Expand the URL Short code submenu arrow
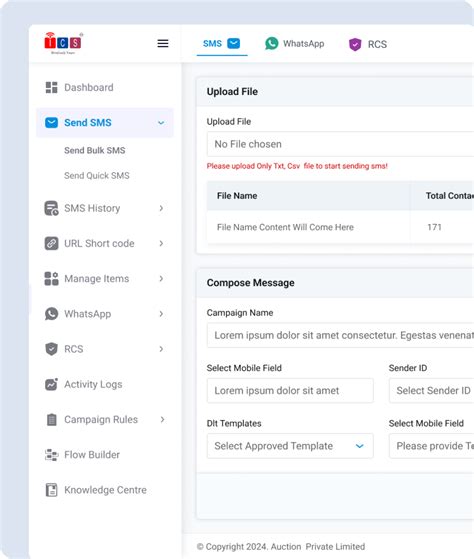The width and height of the screenshot is (474, 559). pos(161,243)
